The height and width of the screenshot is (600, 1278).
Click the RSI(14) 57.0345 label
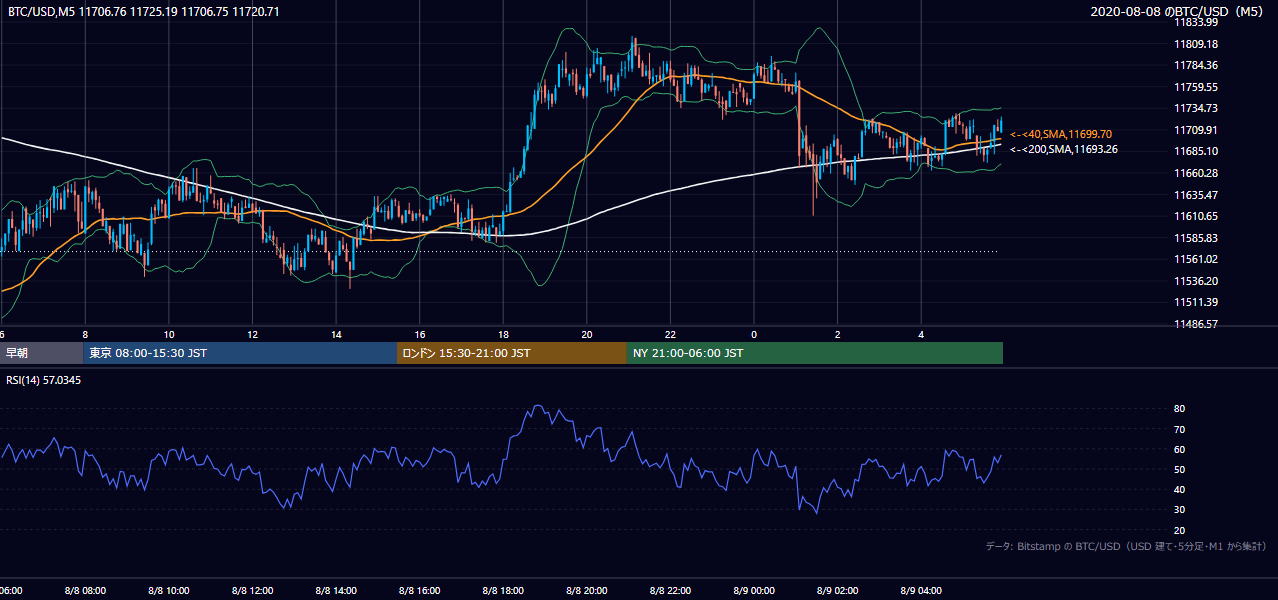click(x=43, y=380)
